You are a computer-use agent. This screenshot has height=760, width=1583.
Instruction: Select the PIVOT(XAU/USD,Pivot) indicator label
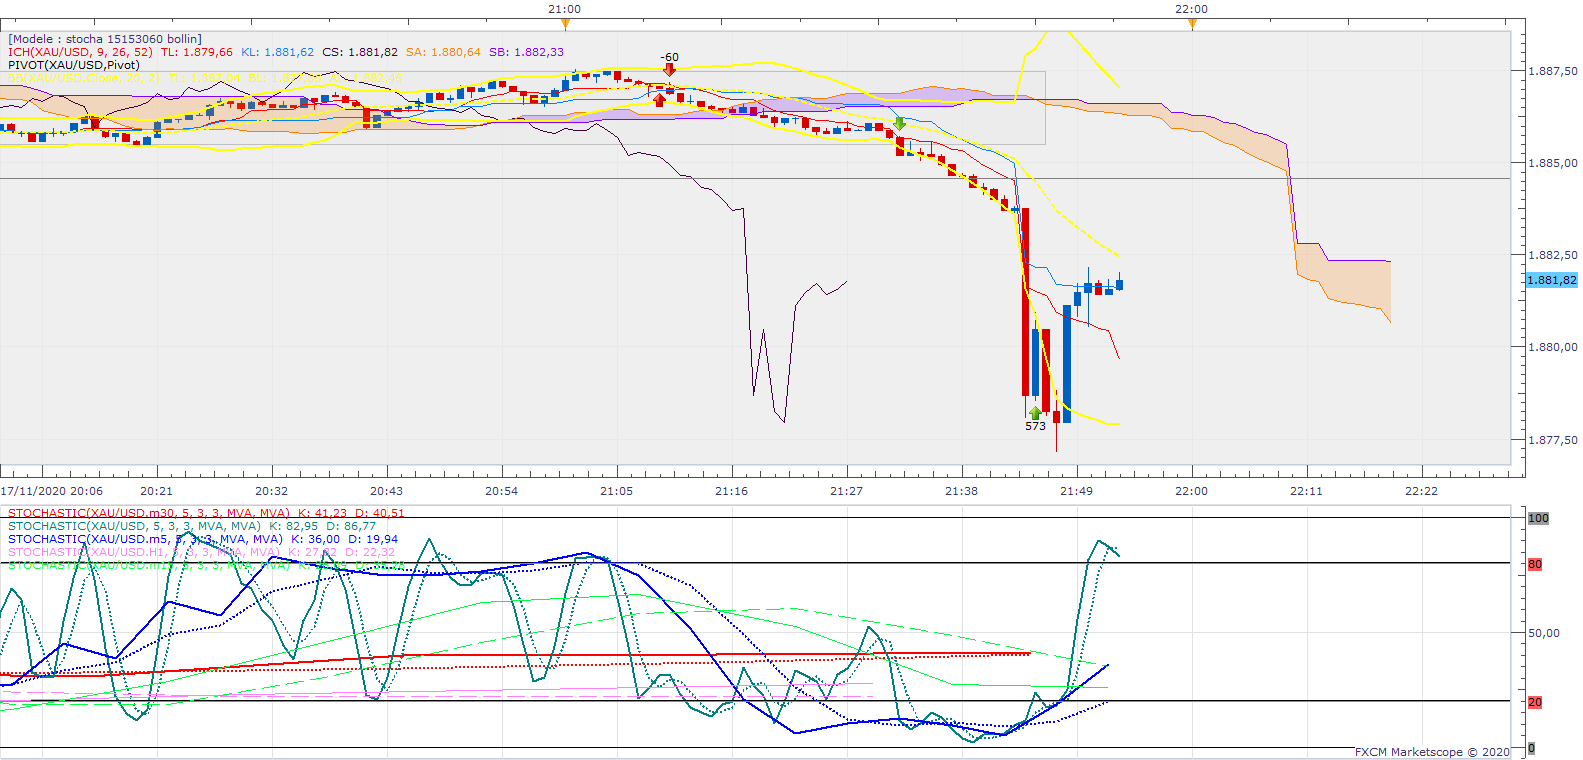coord(74,65)
